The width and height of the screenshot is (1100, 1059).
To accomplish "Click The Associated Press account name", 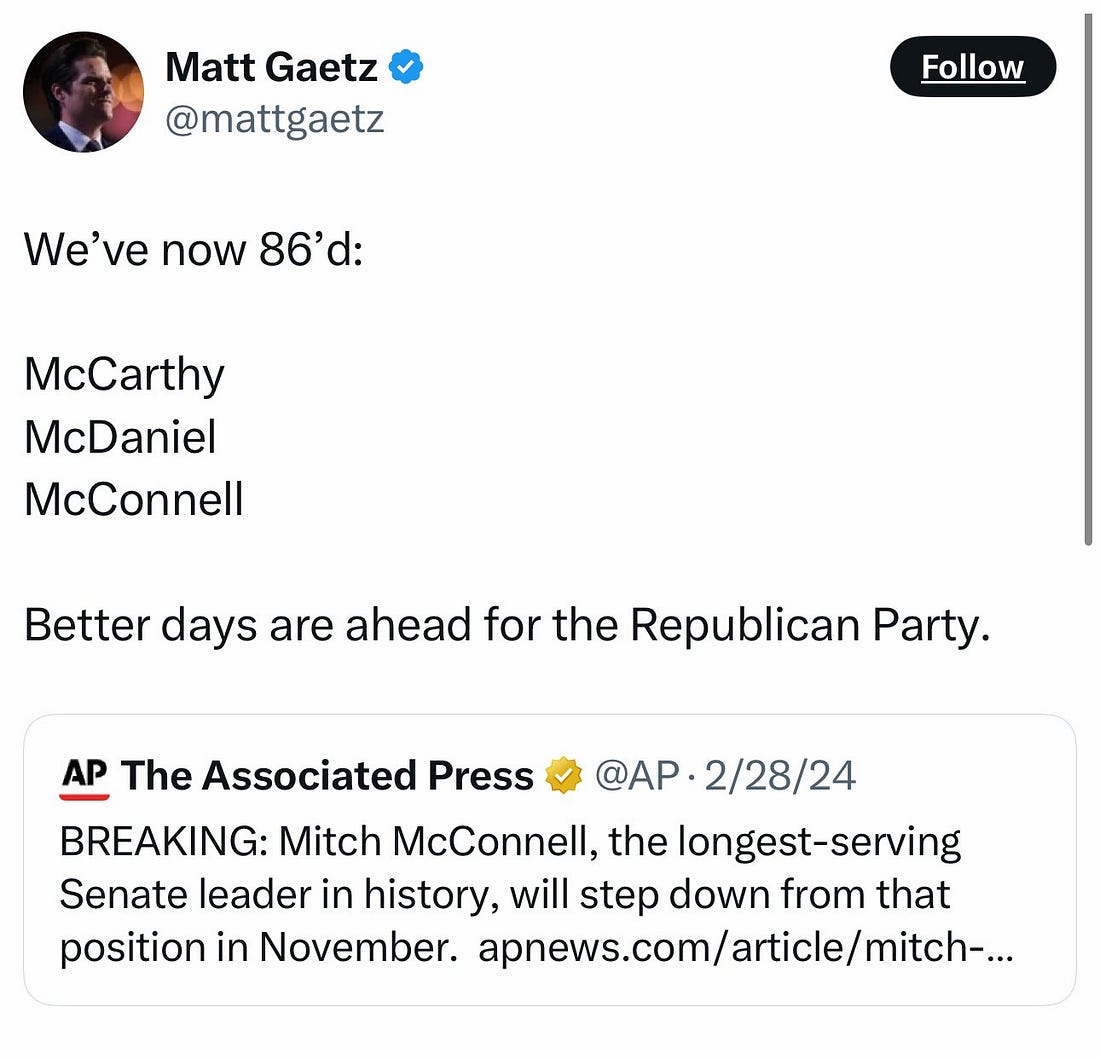I will coord(327,777).
